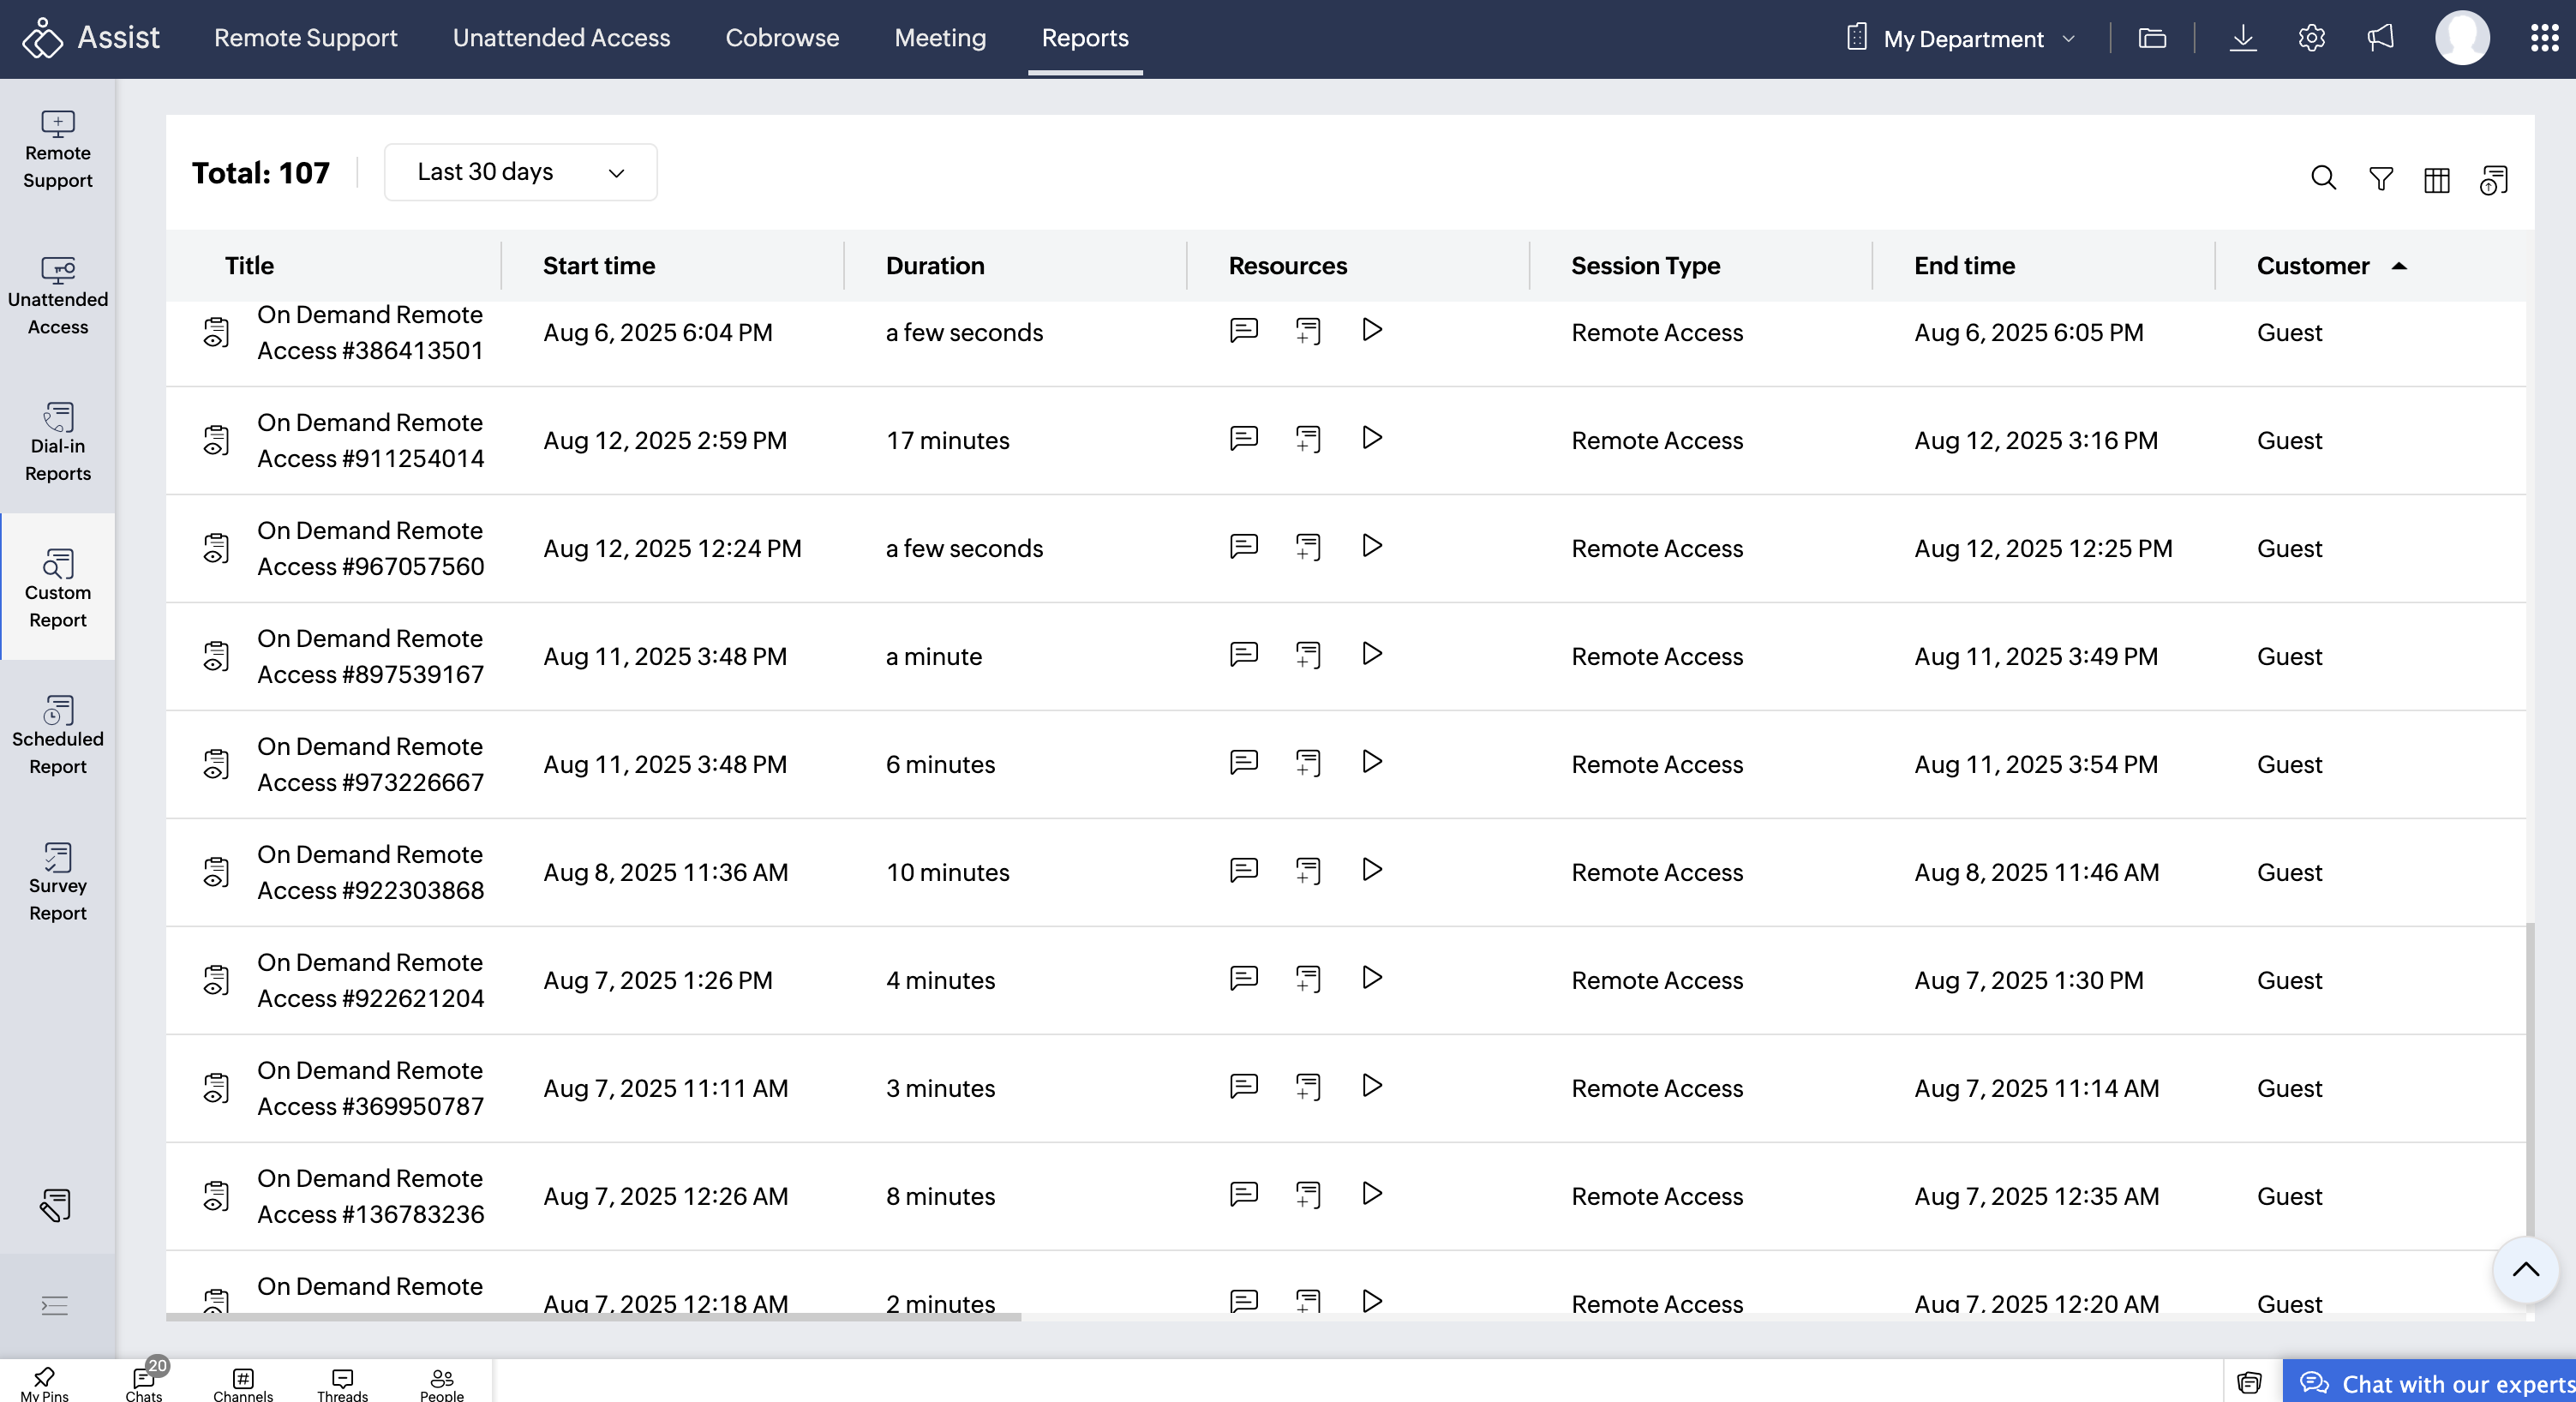Toggle the Customer column sort arrow
2576x1402 pixels.
click(2399, 266)
